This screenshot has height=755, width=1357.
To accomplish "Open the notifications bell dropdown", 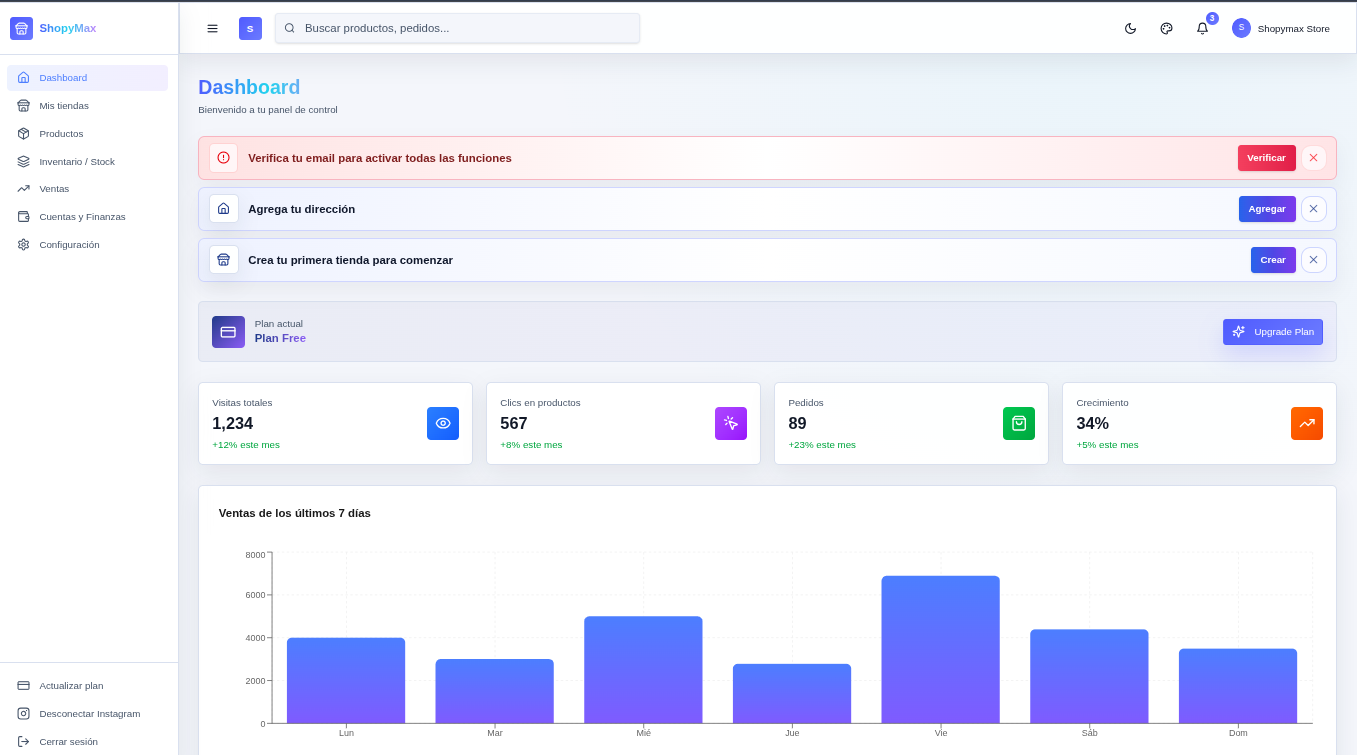I will (x=1202, y=28).
